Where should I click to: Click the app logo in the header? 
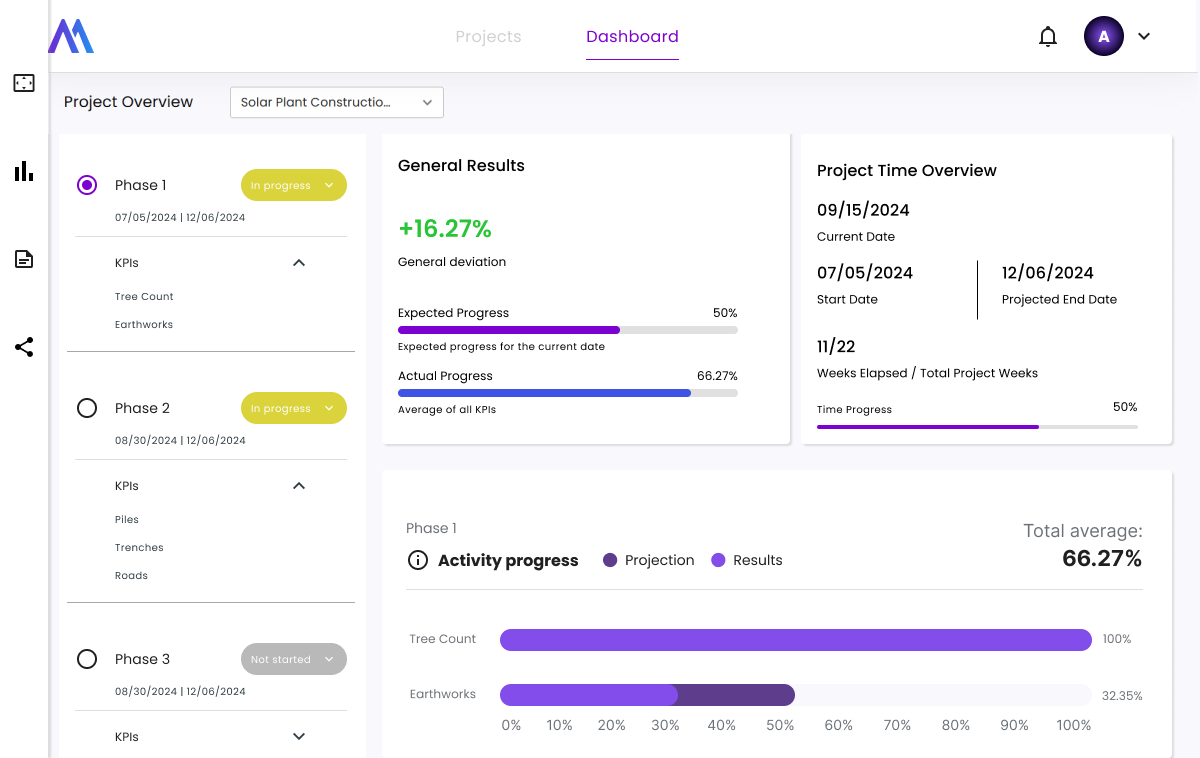(71, 36)
